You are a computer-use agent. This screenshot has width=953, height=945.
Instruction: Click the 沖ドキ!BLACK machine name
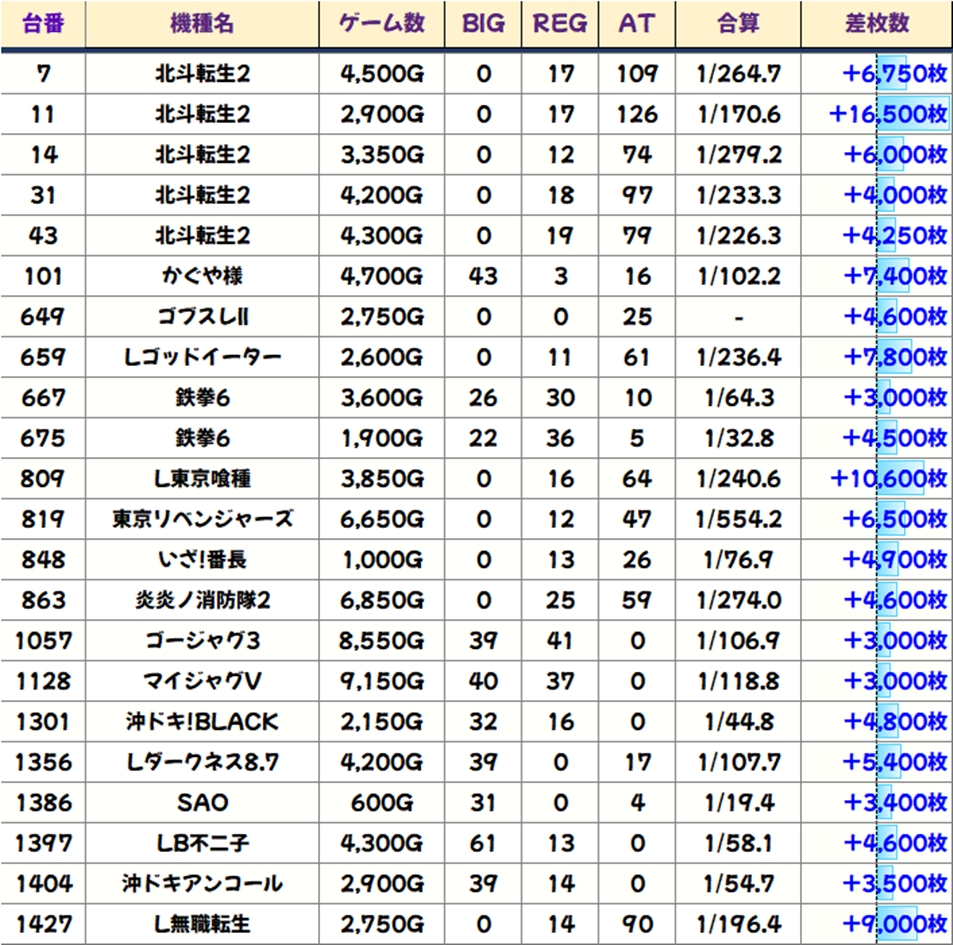point(202,721)
